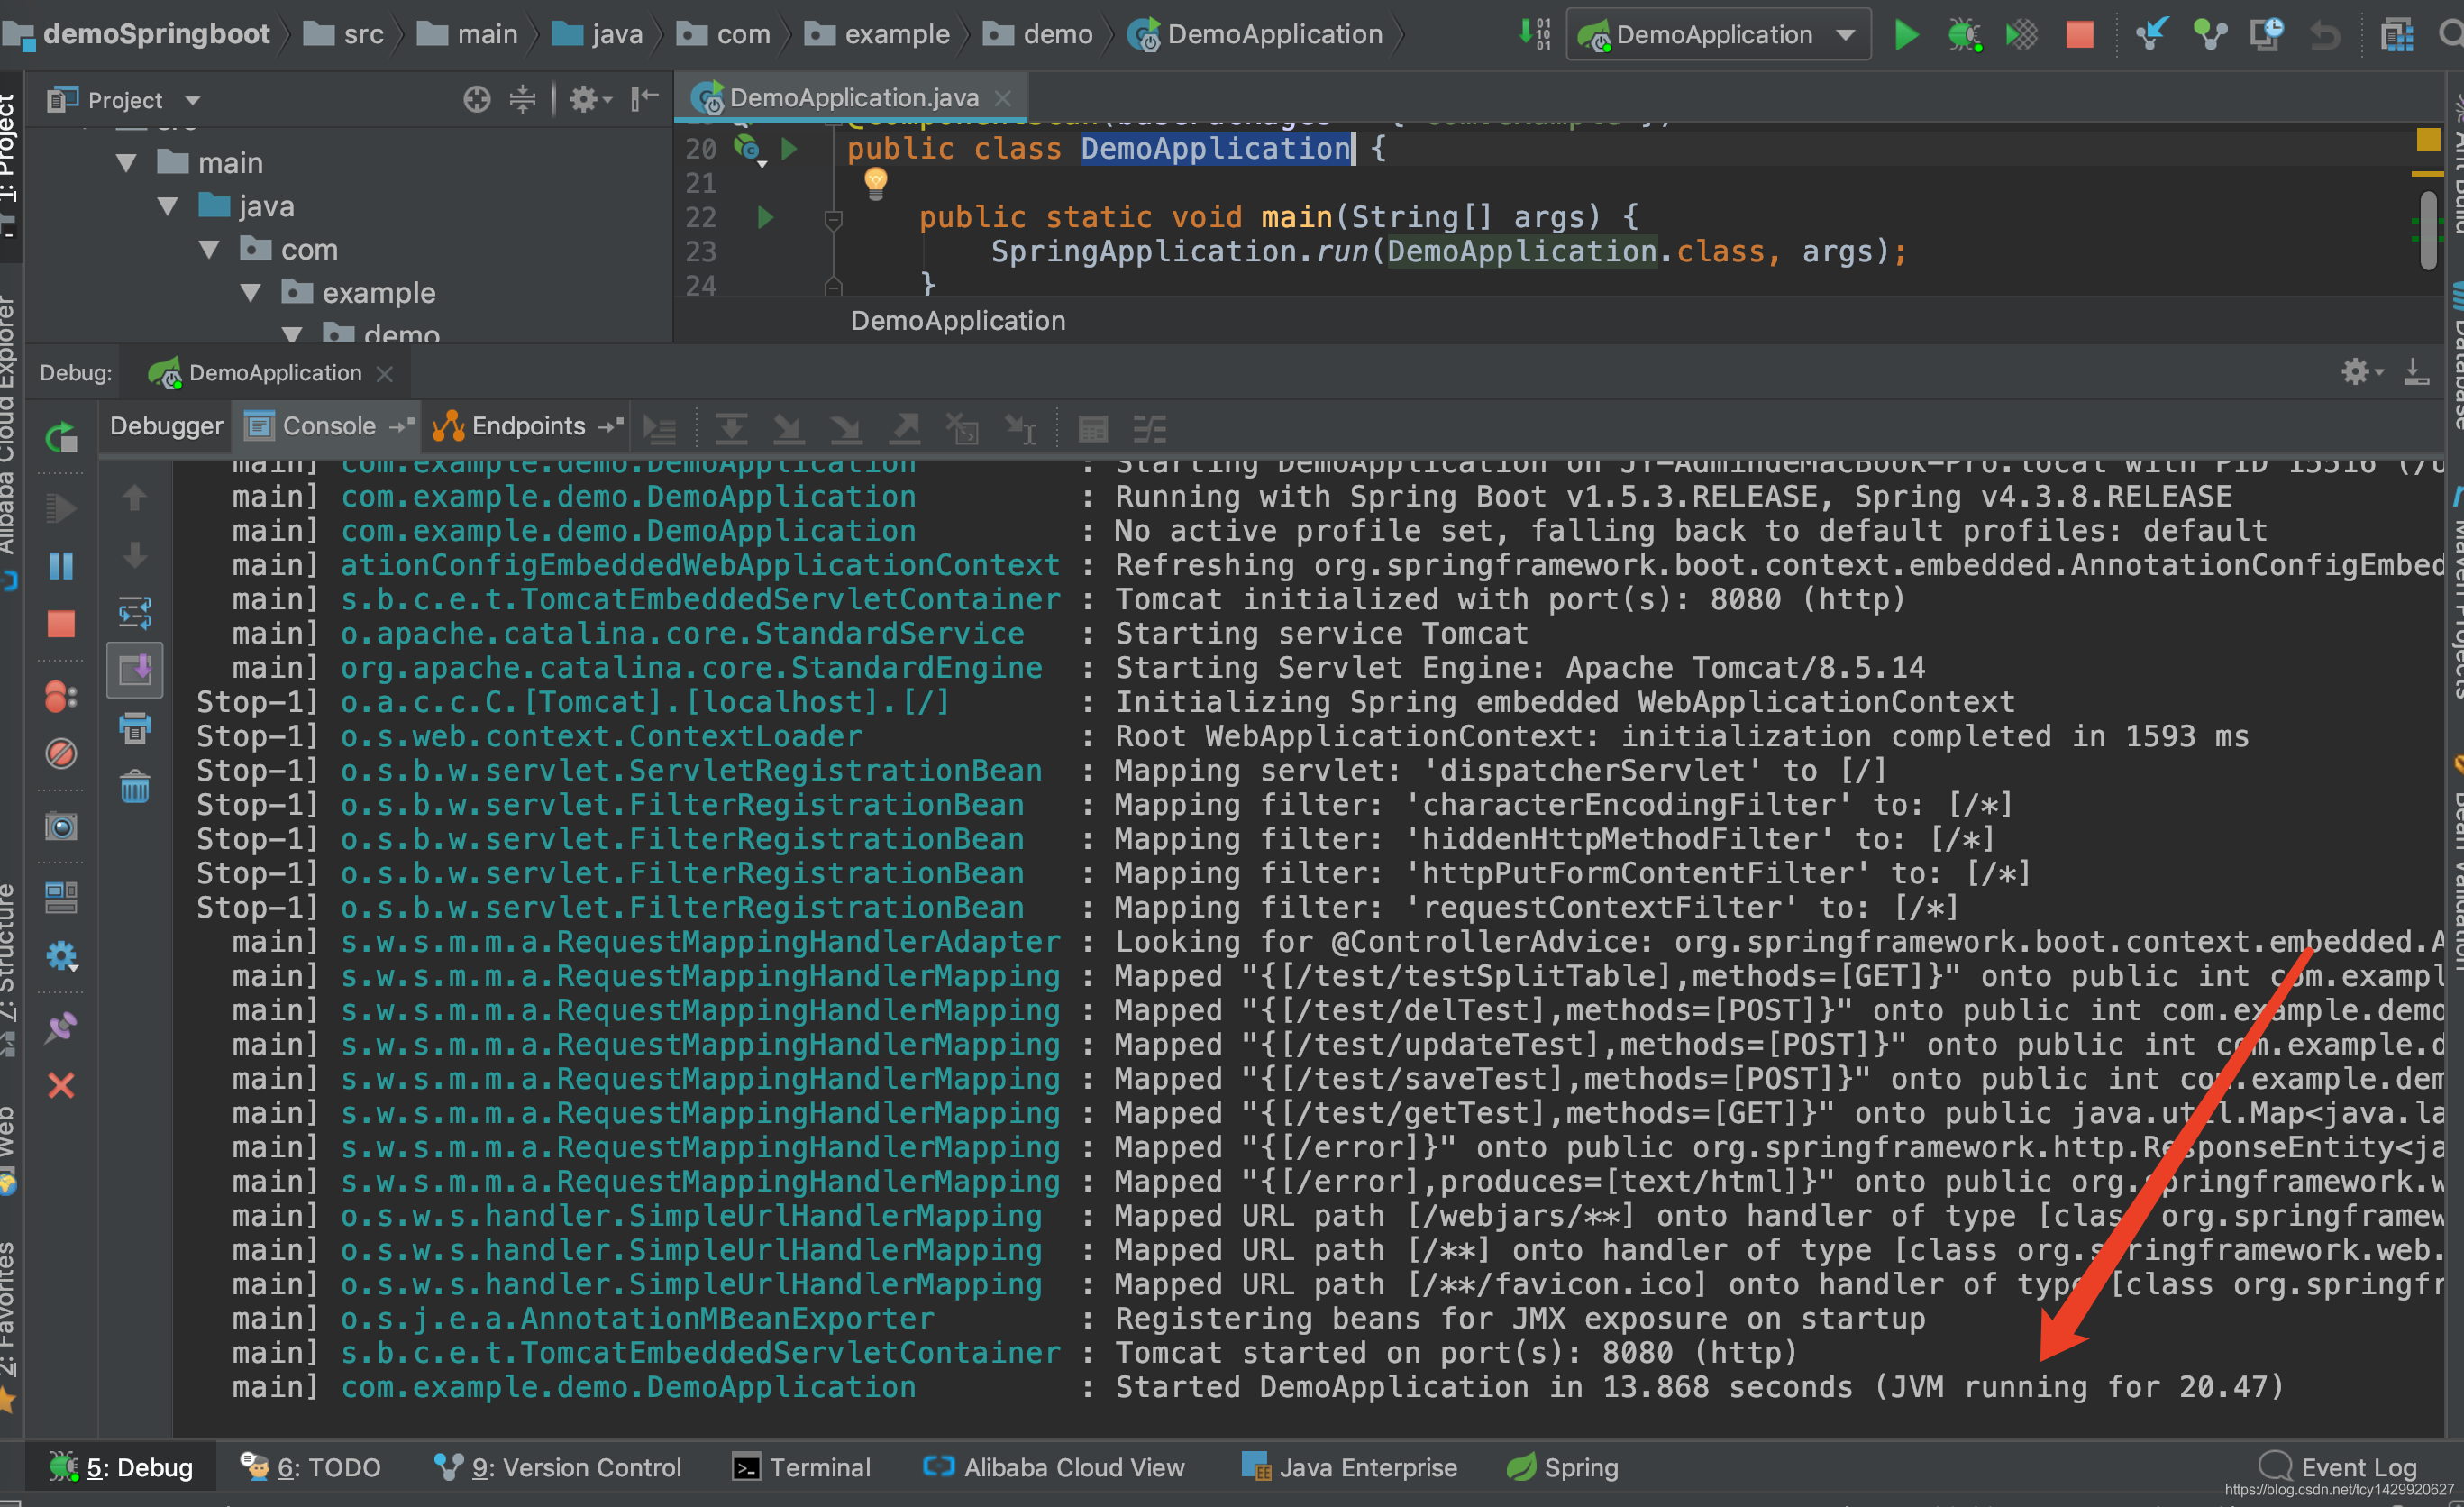Click the mute breakpoints icon

(61, 753)
